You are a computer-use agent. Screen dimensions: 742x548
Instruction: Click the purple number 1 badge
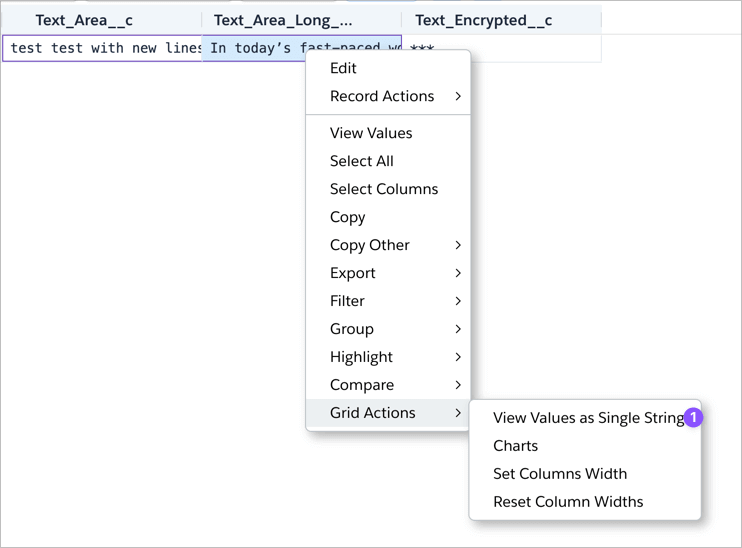[693, 417]
